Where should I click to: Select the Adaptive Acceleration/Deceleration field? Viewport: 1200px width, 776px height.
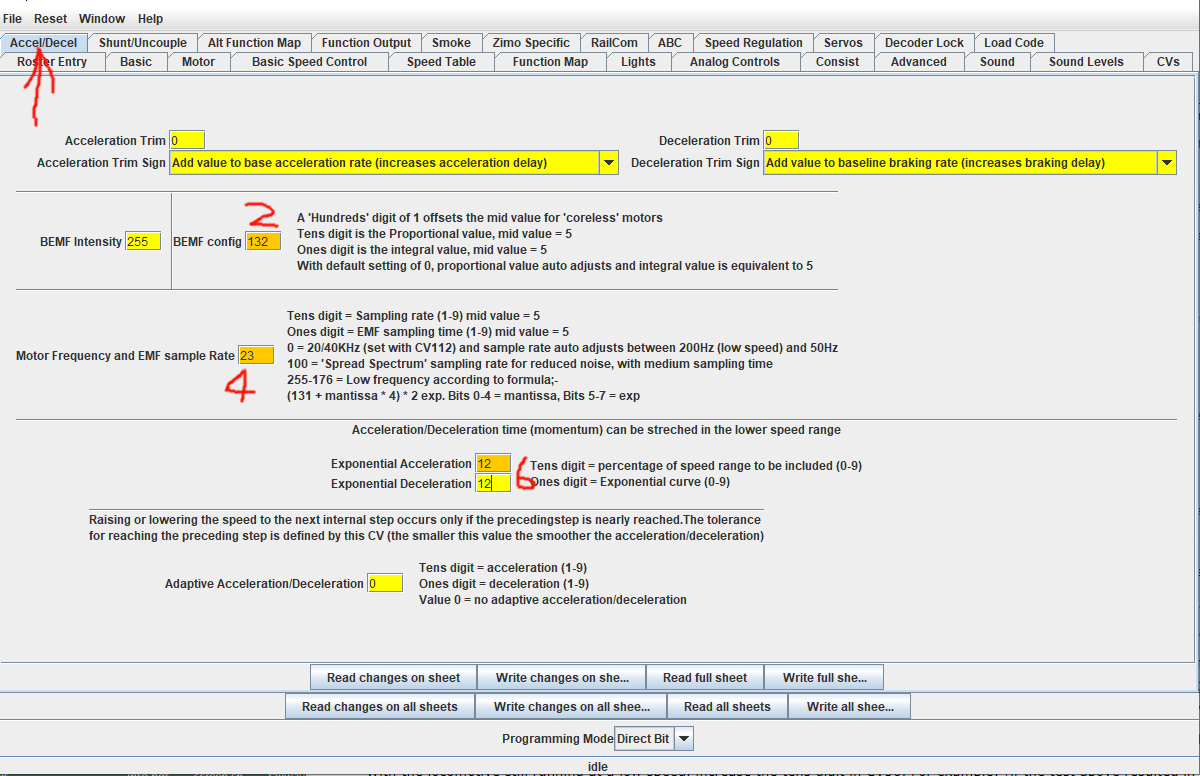[x=385, y=584]
